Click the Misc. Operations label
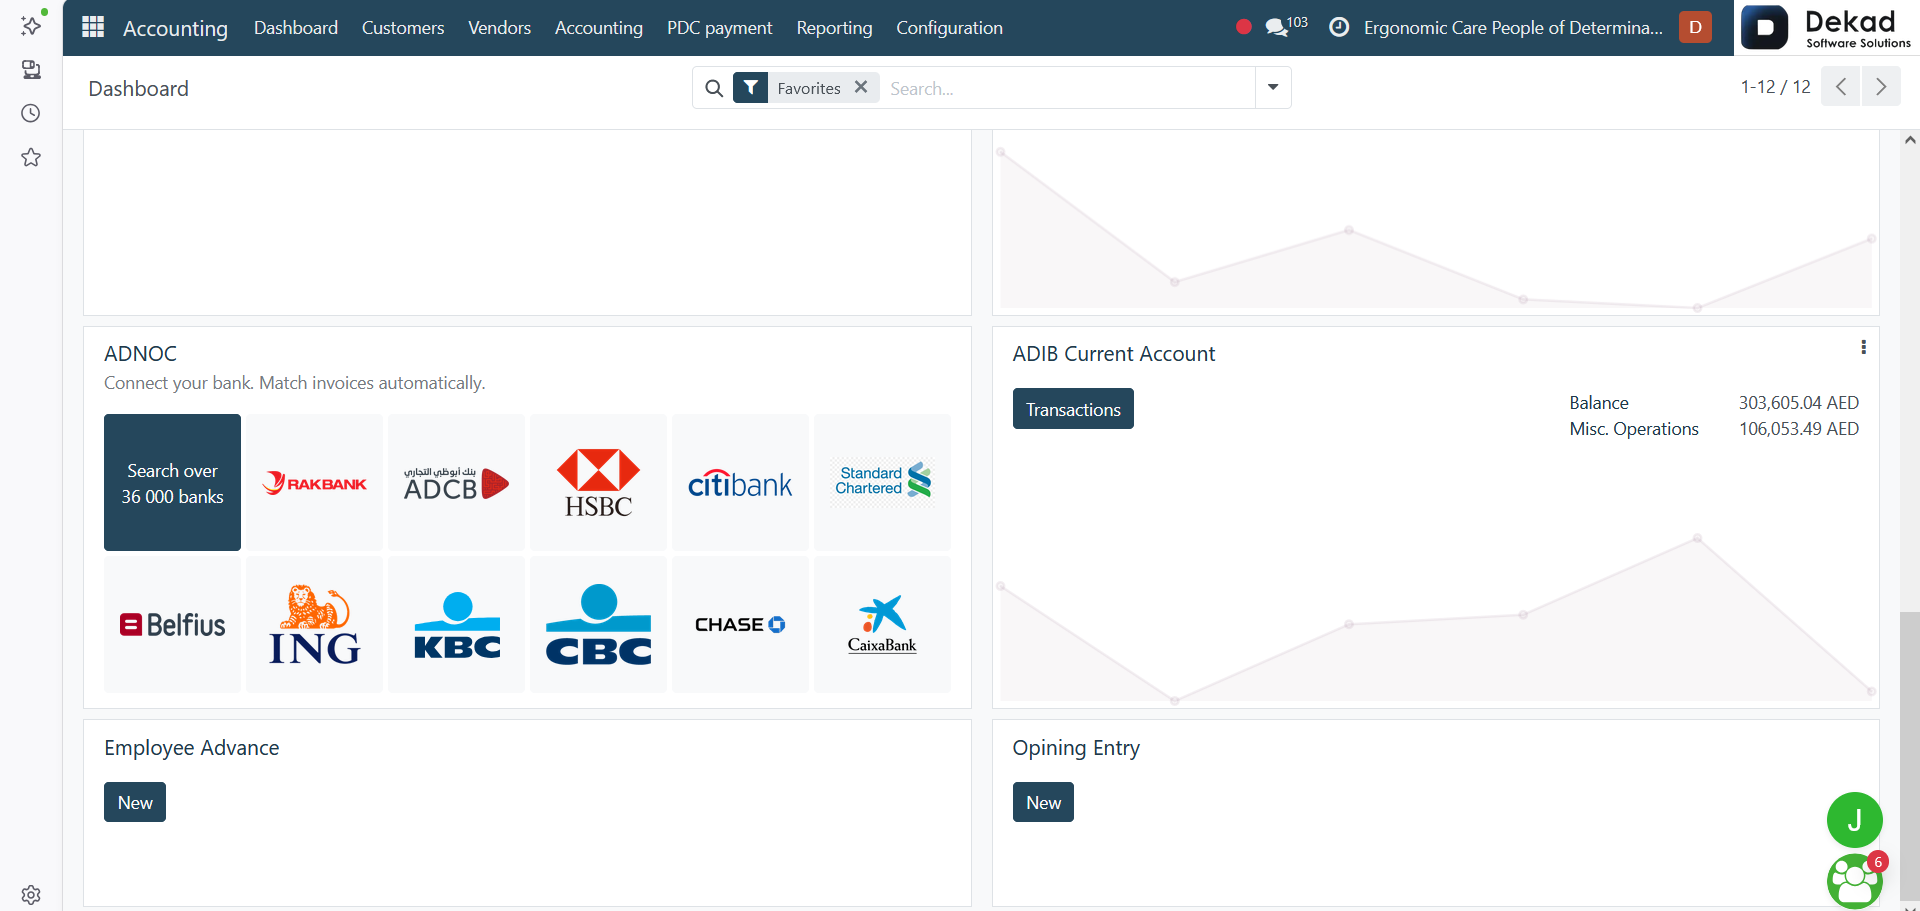This screenshot has height=911, width=1920. coord(1634,429)
